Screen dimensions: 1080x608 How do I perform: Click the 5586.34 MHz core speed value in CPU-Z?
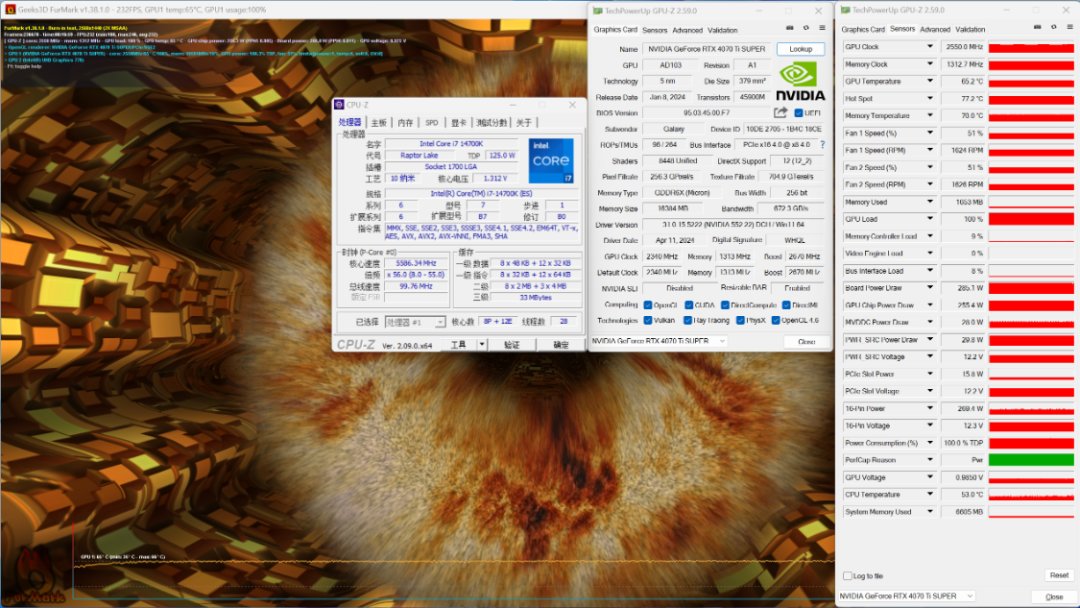417,263
